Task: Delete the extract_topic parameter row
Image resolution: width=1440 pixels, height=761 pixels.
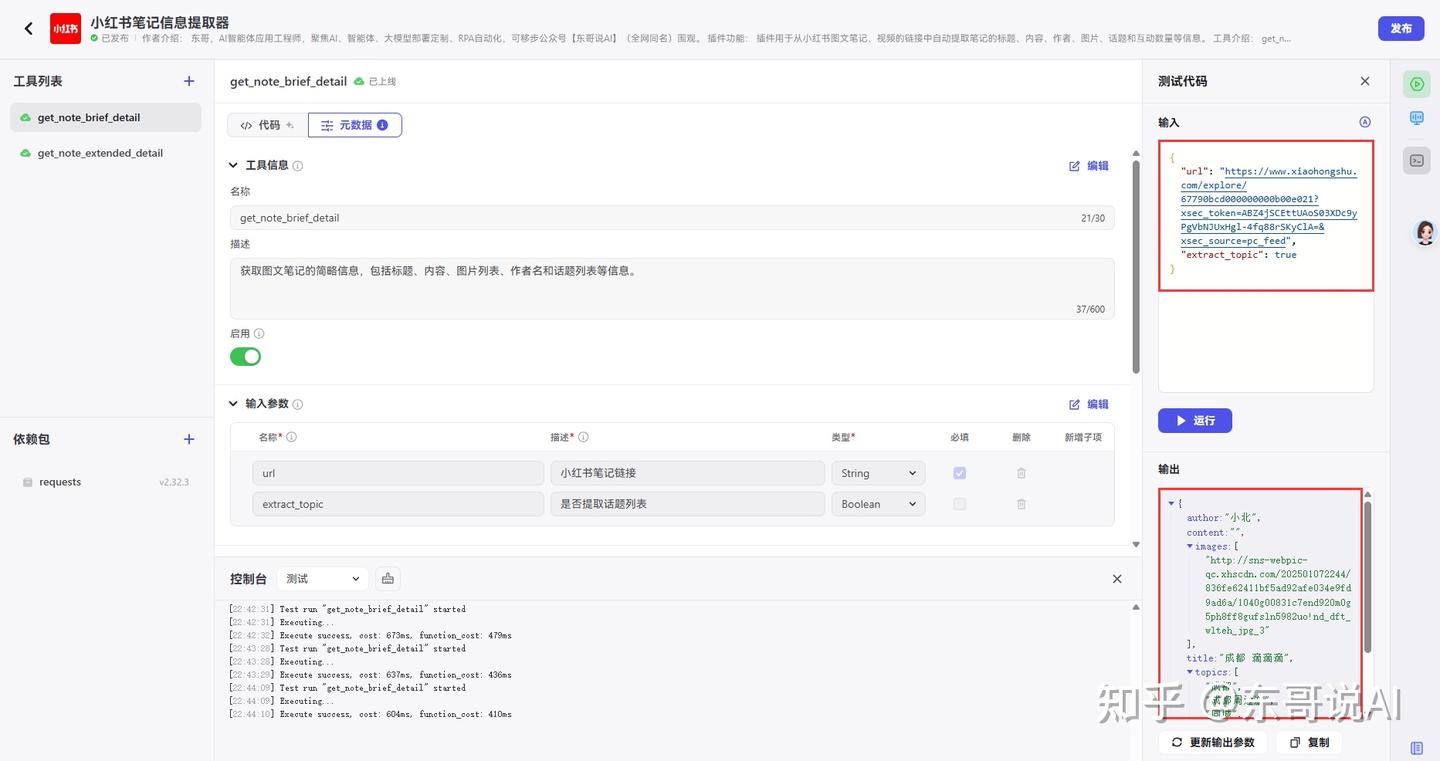Action: [x=1021, y=504]
